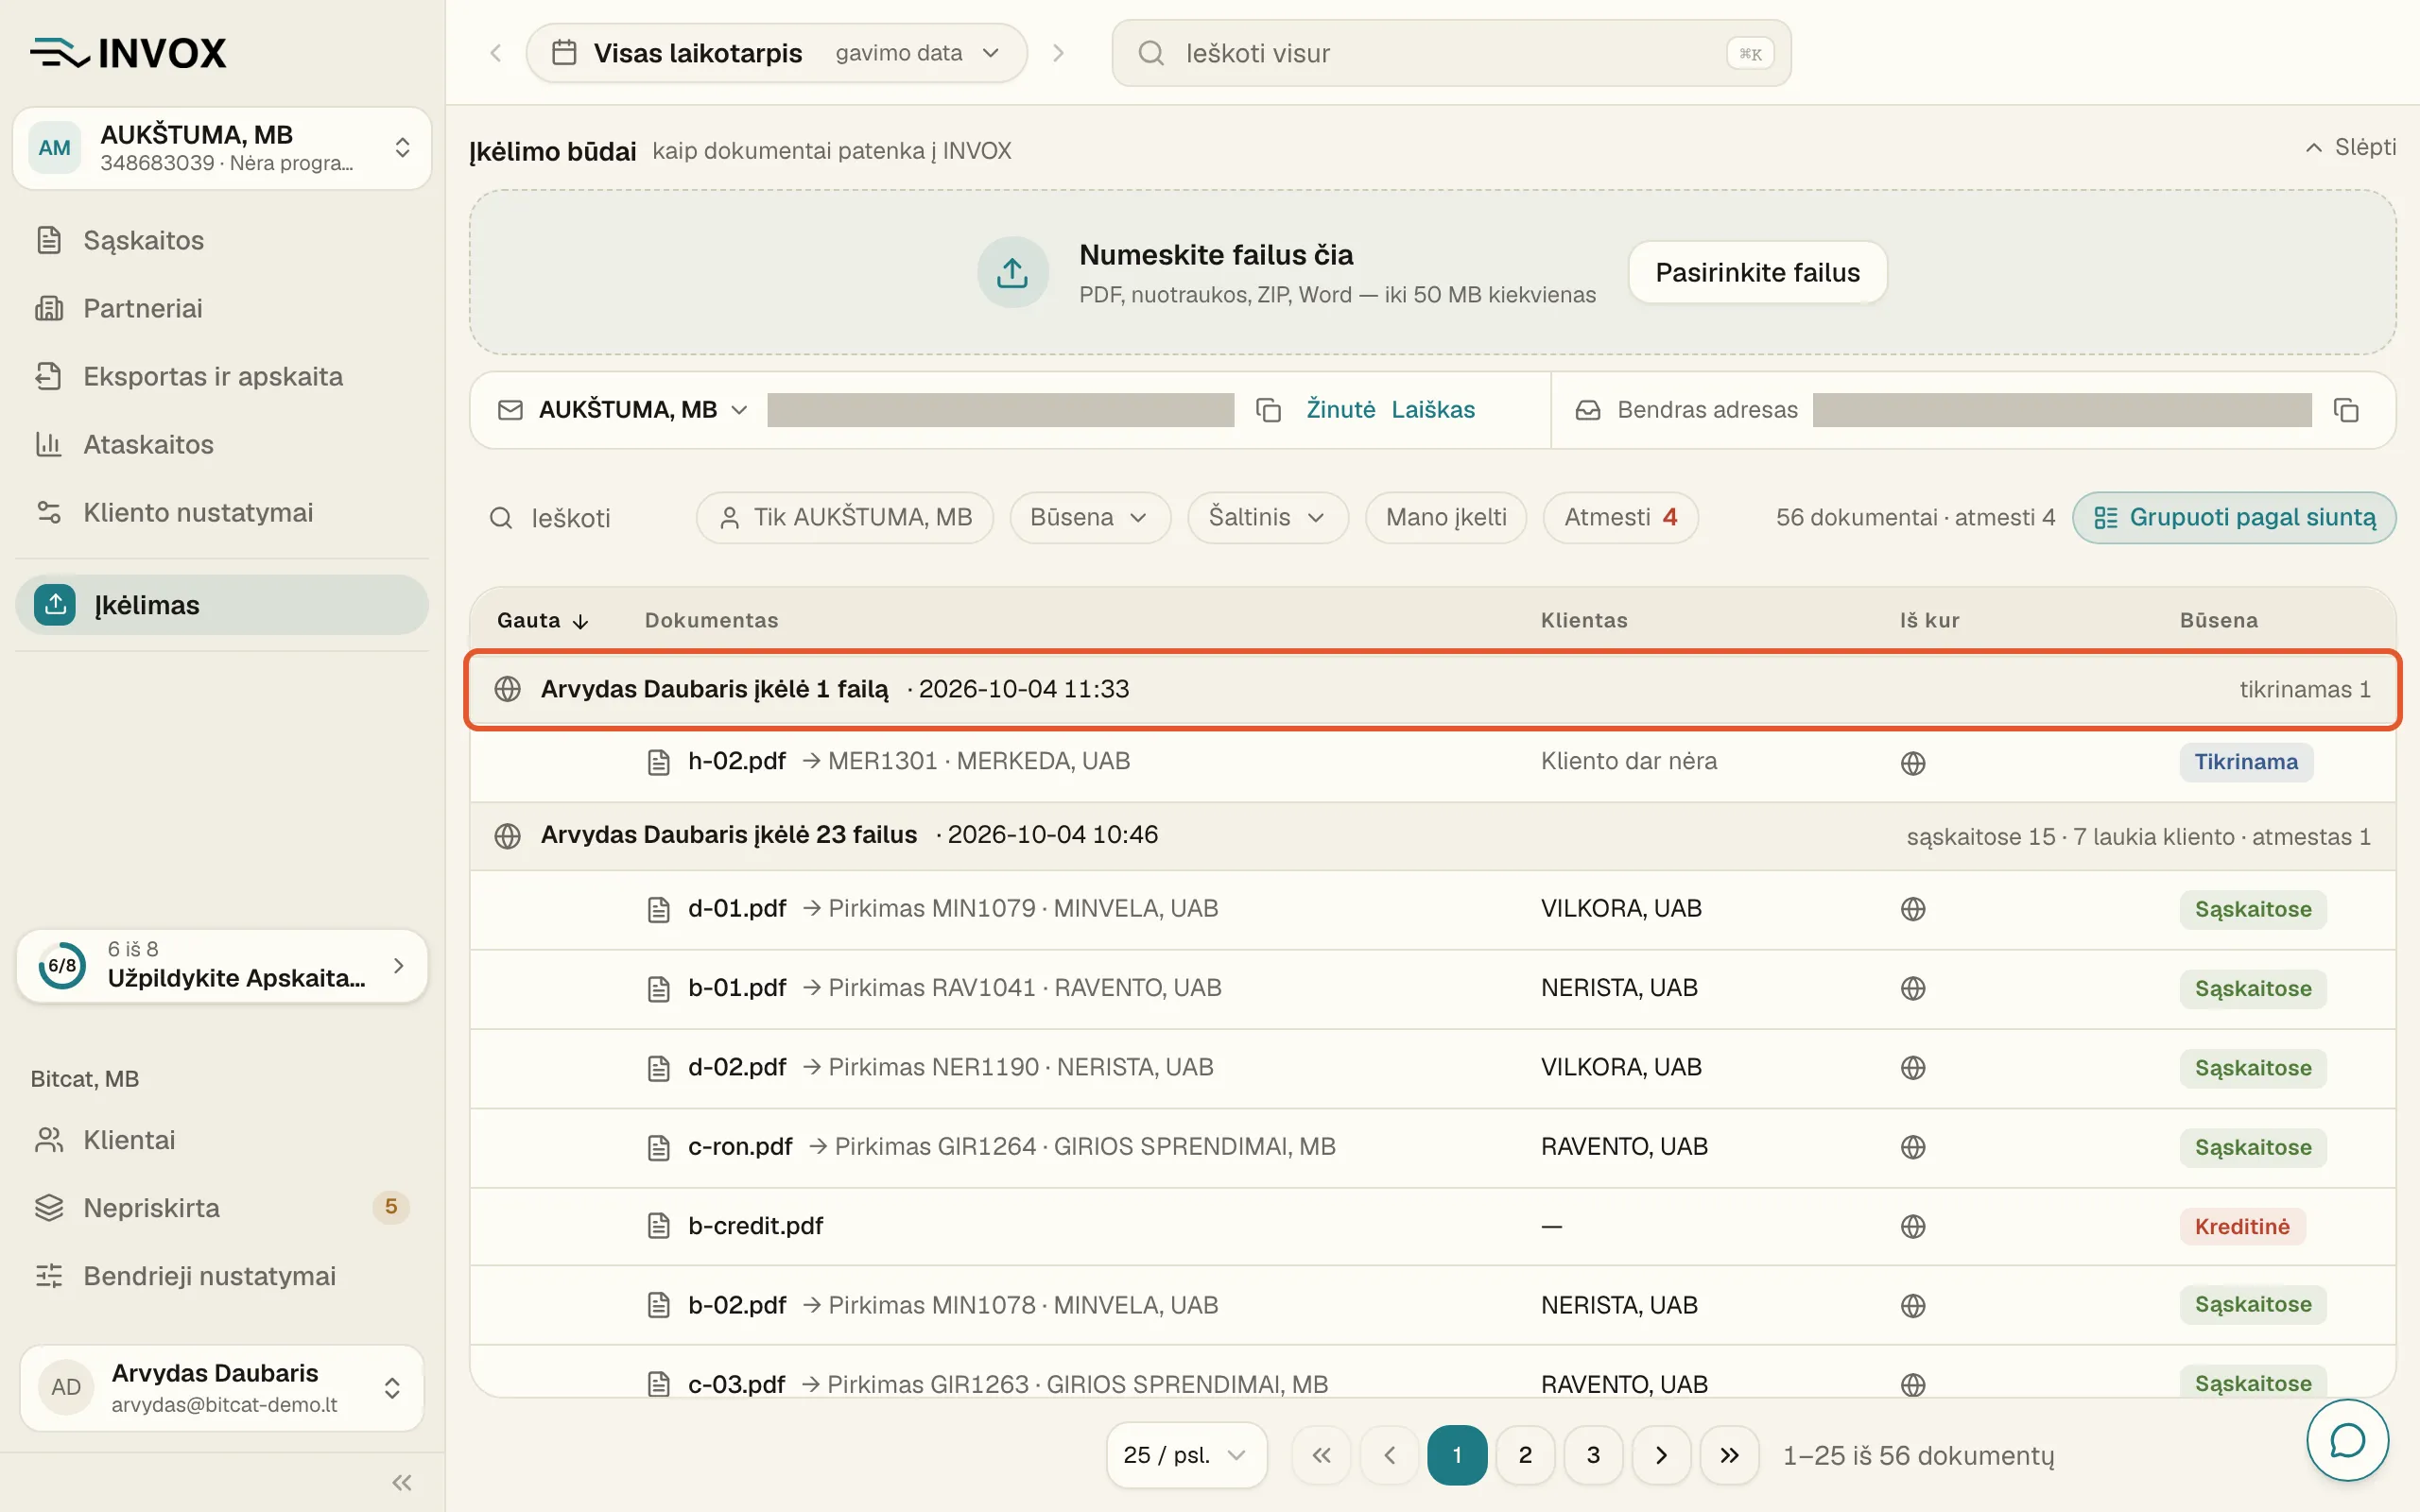
Task: Open the AUKŠTUMA, MB company switcher
Action: point(222,148)
